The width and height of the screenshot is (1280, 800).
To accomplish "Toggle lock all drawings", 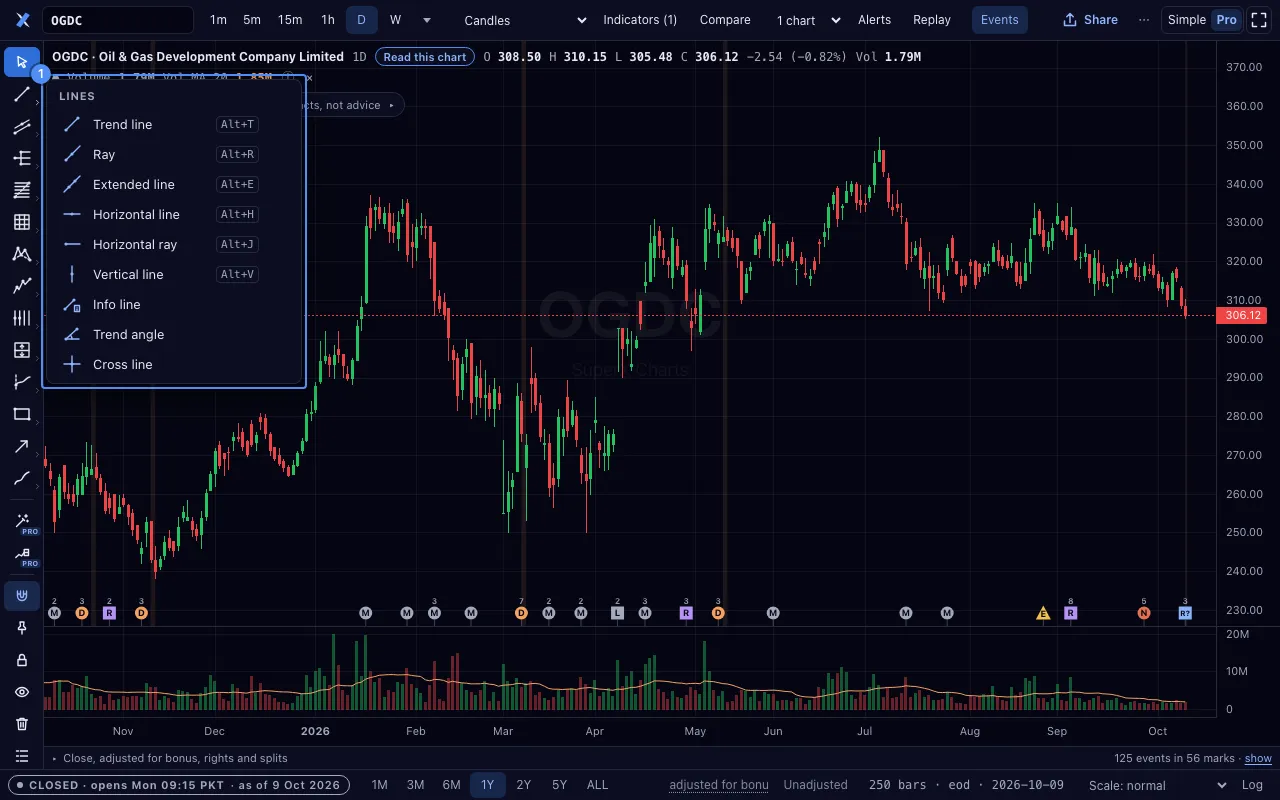I will pos(22,660).
